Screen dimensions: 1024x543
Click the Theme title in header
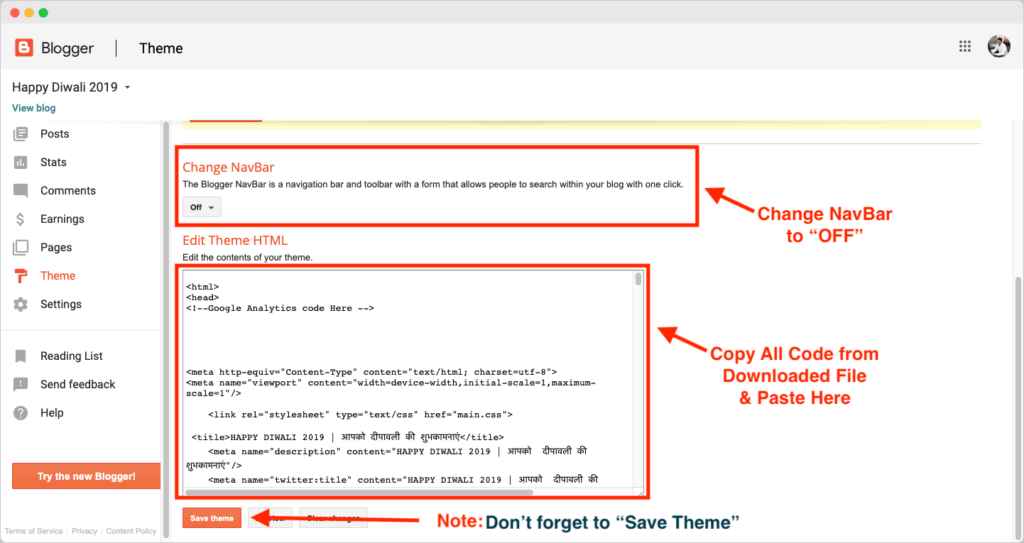click(161, 48)
